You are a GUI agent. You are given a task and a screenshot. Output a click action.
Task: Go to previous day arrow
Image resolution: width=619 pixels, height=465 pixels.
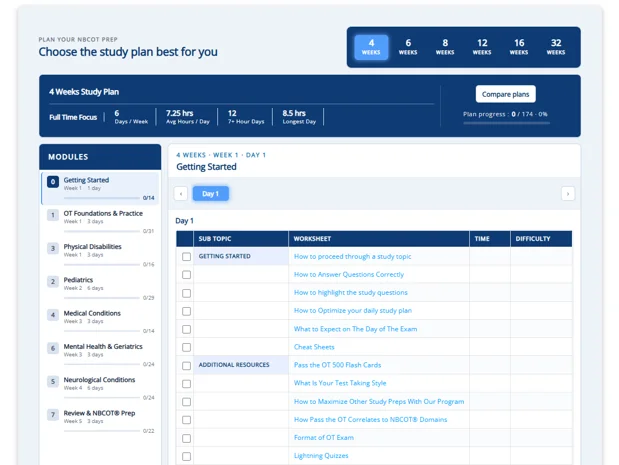[x=181, y=194]
